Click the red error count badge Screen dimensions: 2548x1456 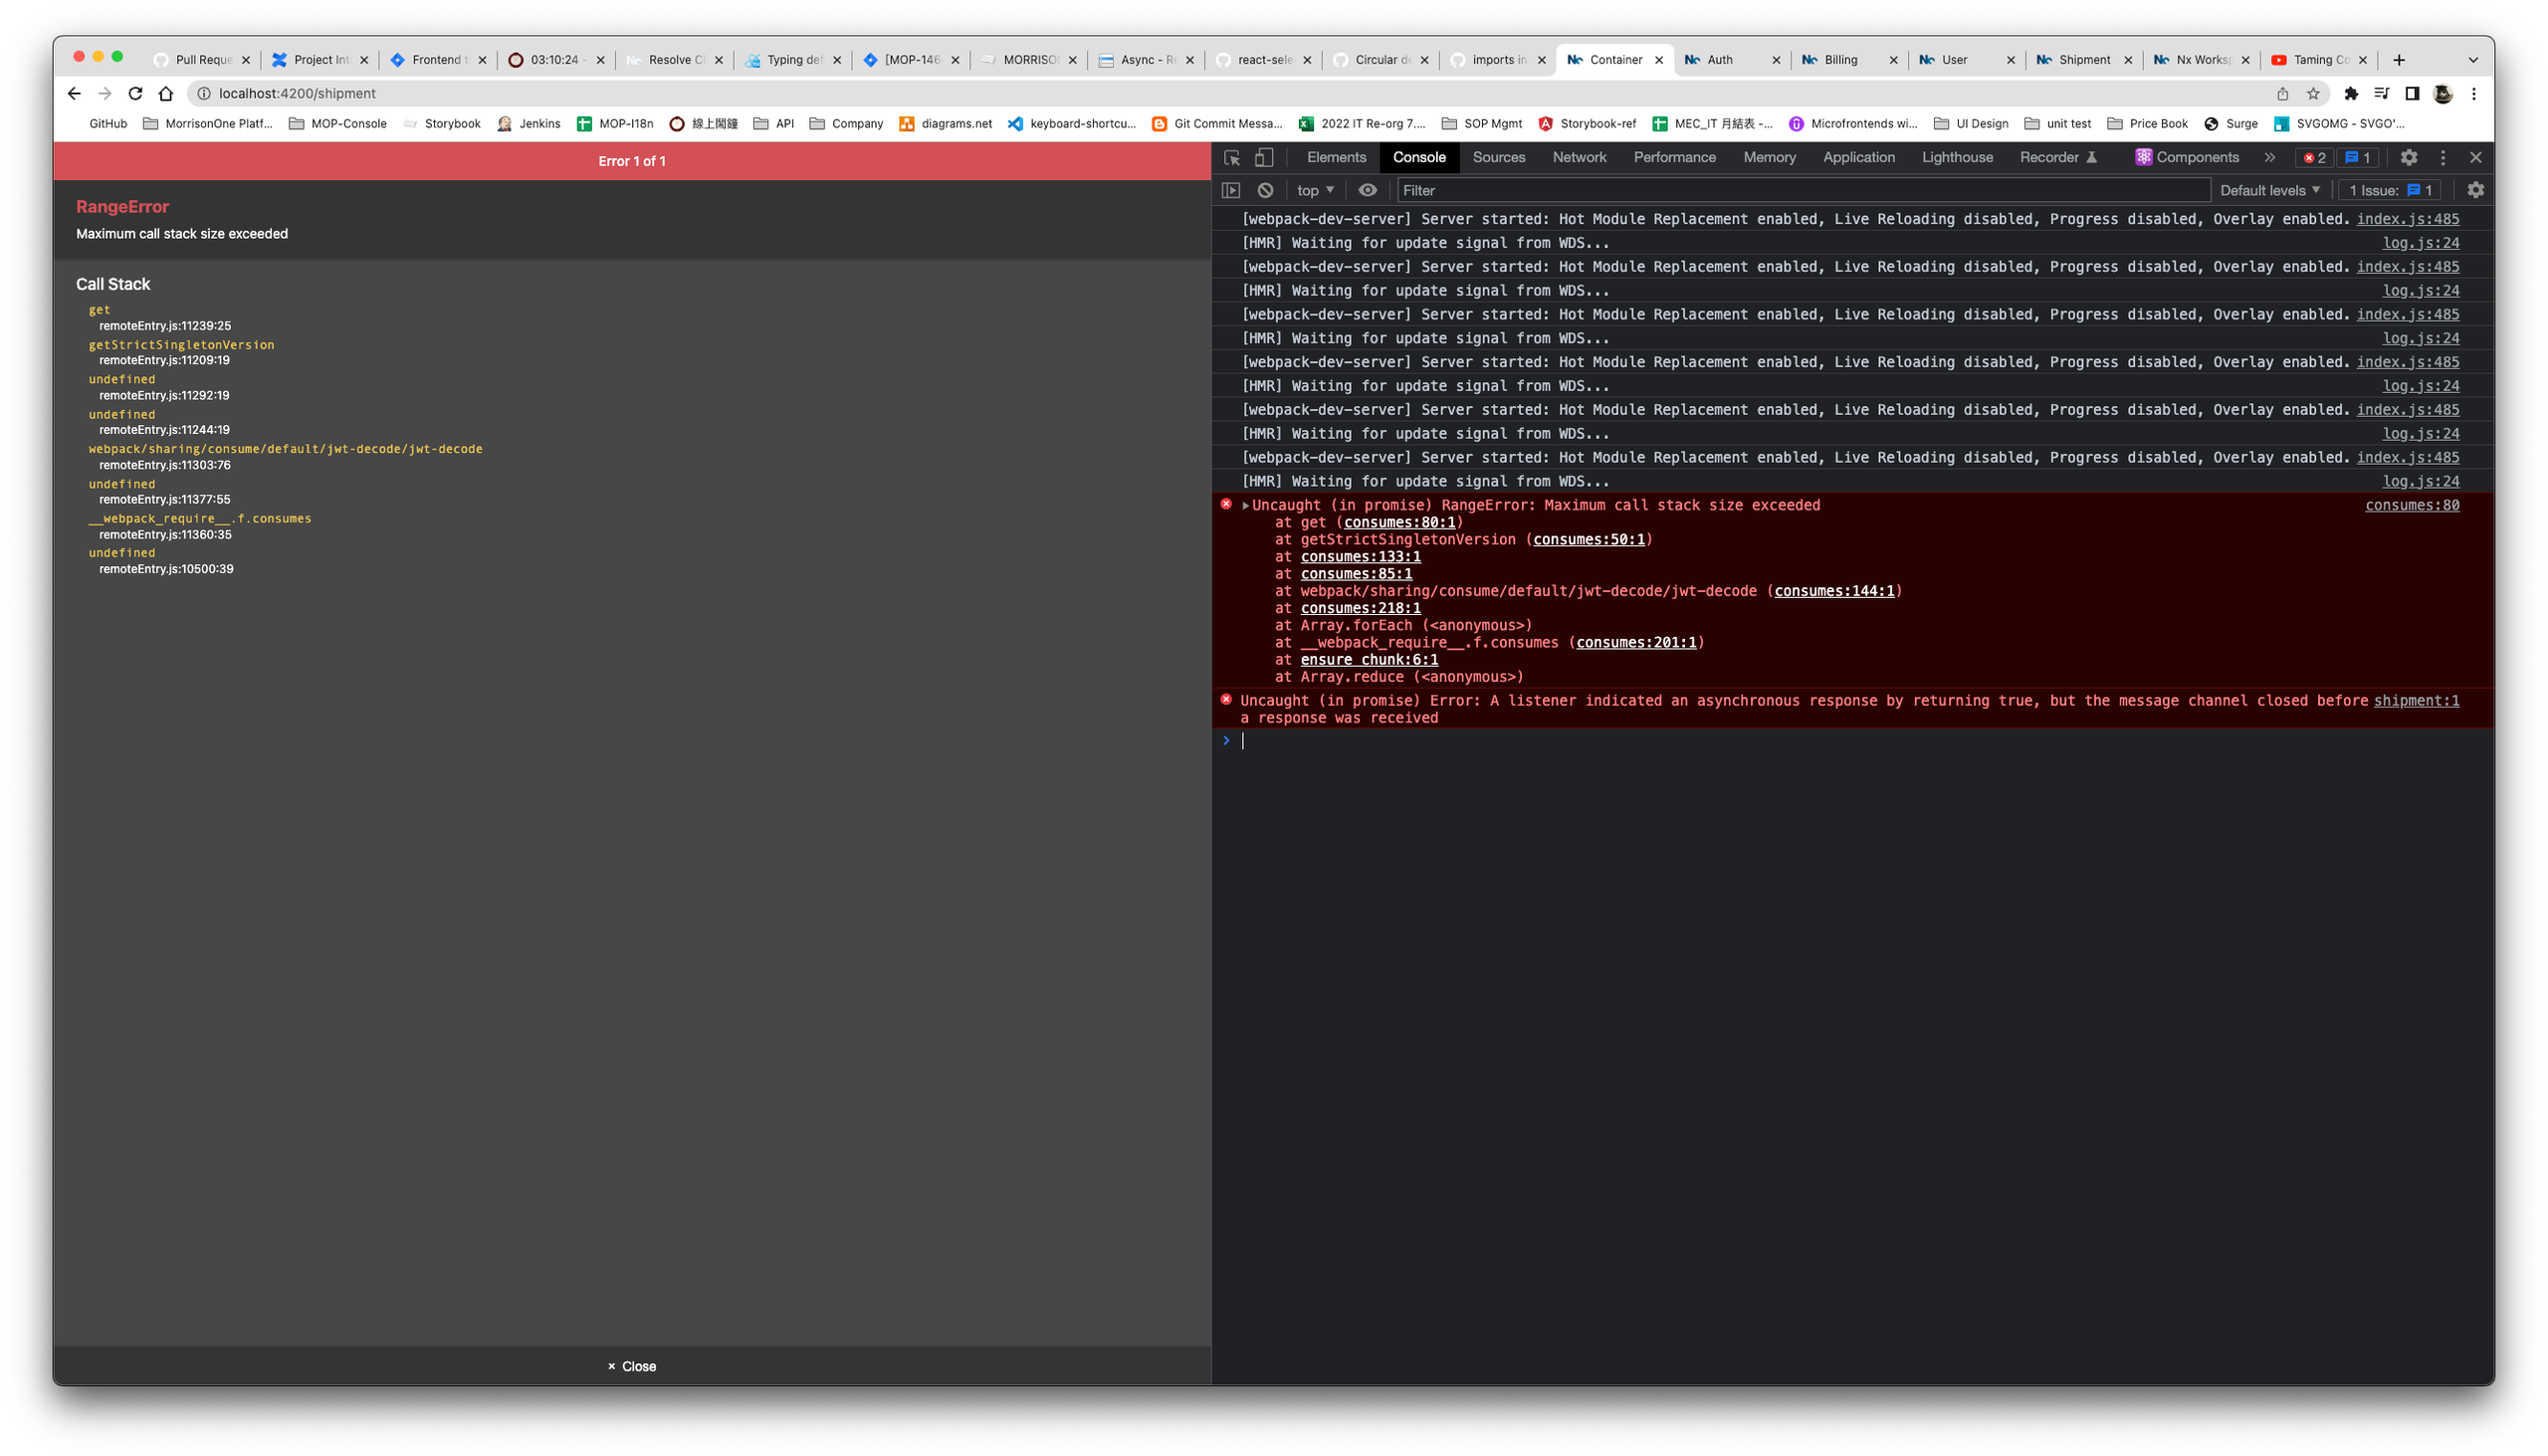click(x=2314, y=158)
